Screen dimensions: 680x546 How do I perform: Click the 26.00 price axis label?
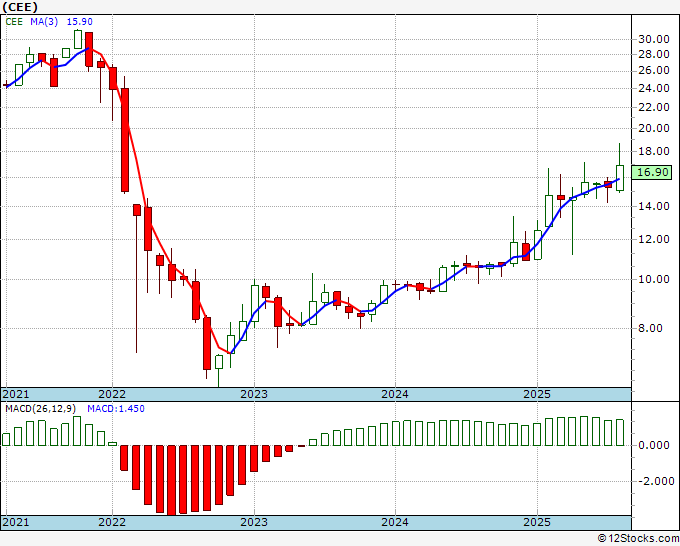pos(654,70)
